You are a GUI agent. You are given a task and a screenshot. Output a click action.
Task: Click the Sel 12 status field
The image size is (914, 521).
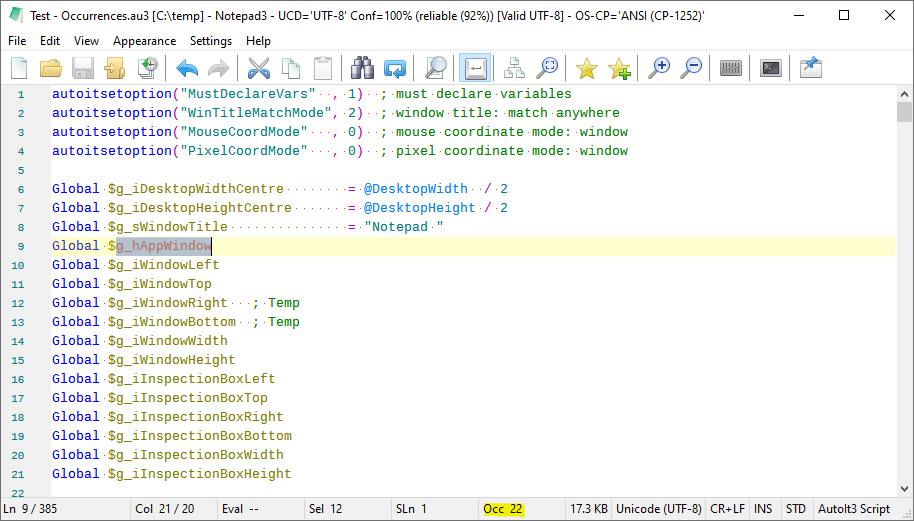pos(347,509)
